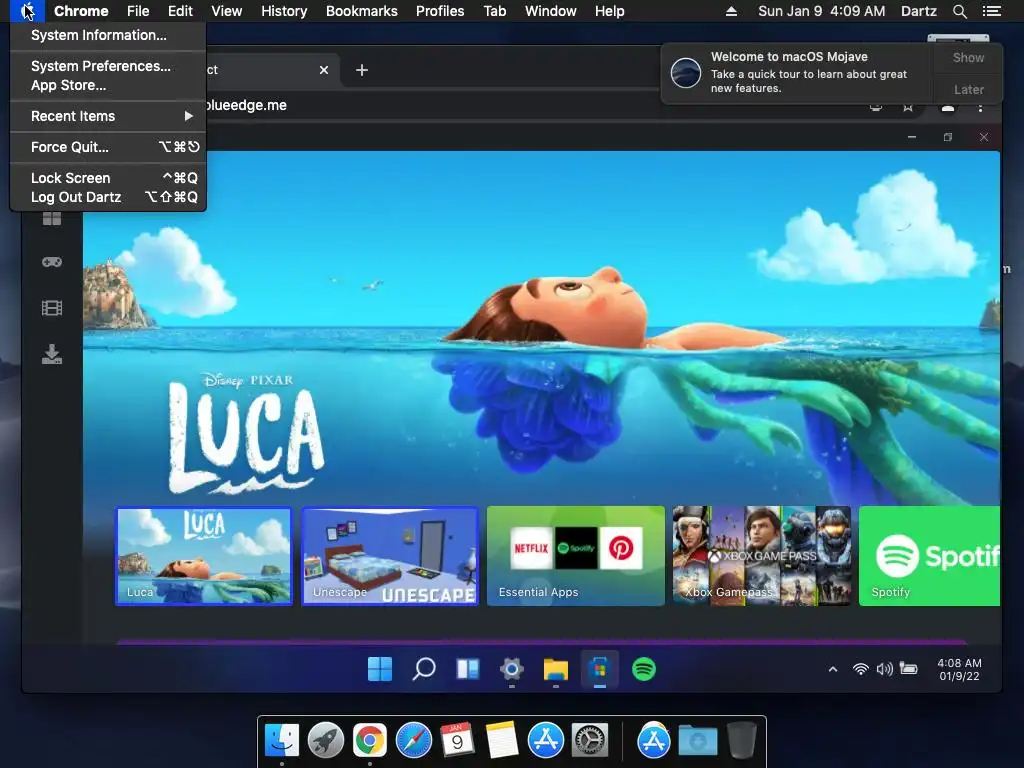Choose App Store from Apple menu
This screenshot has height=768, width=1024.
click(108, 85)
